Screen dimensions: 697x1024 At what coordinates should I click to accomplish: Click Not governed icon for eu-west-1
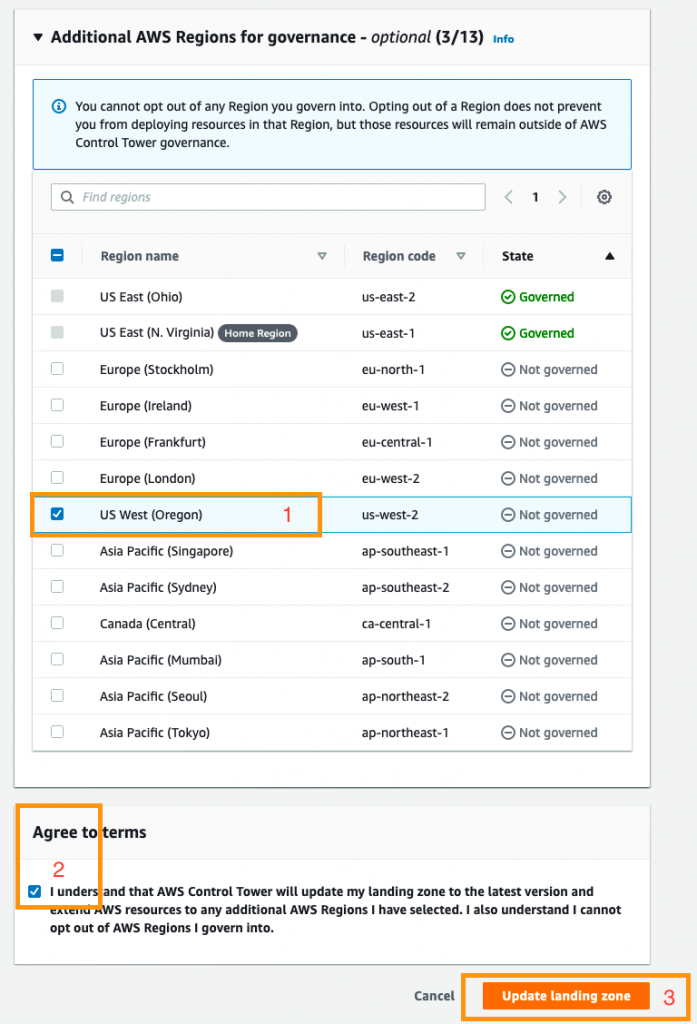tap(508, 406)
